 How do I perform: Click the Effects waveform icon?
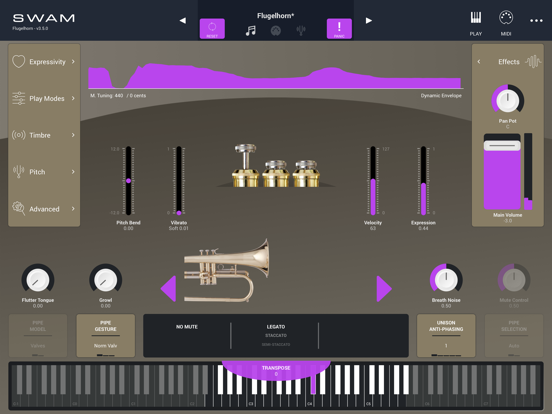[x=533, y=62]
